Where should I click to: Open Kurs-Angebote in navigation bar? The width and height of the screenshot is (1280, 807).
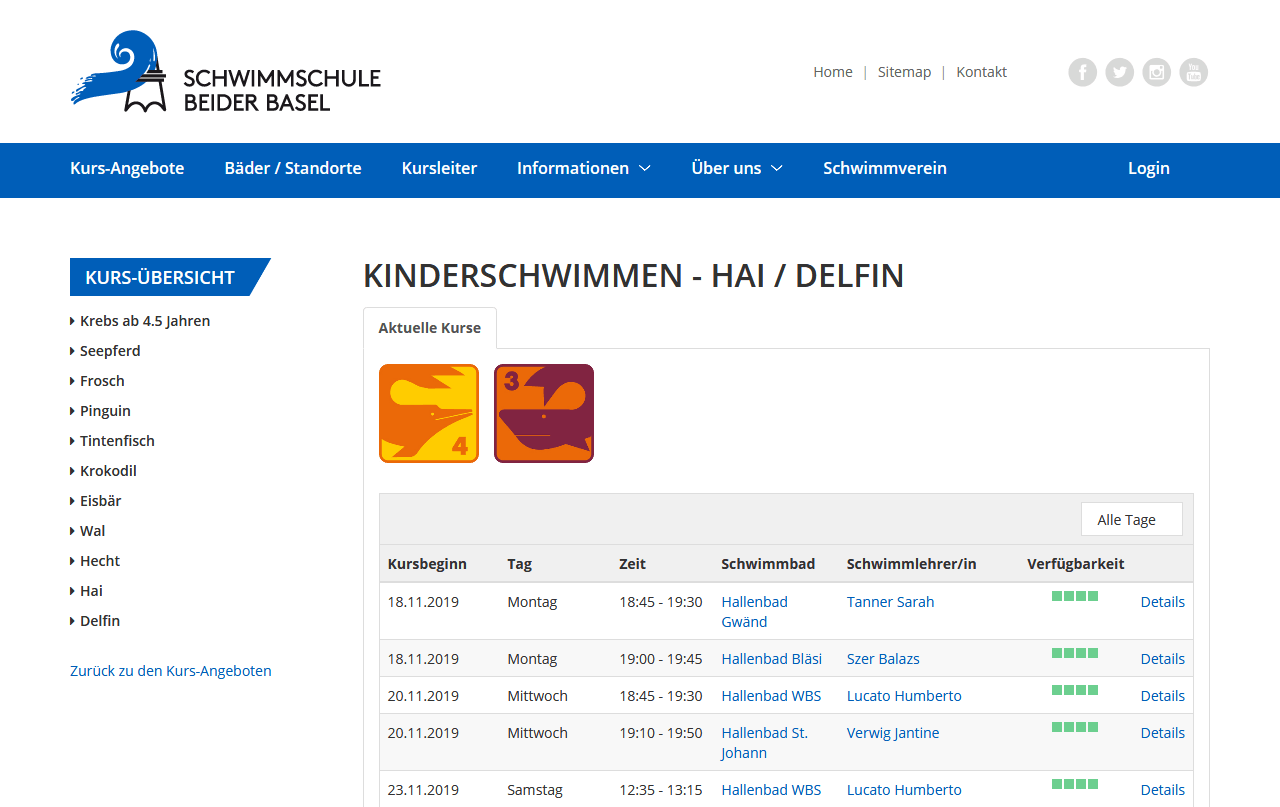tap(127, 168)
